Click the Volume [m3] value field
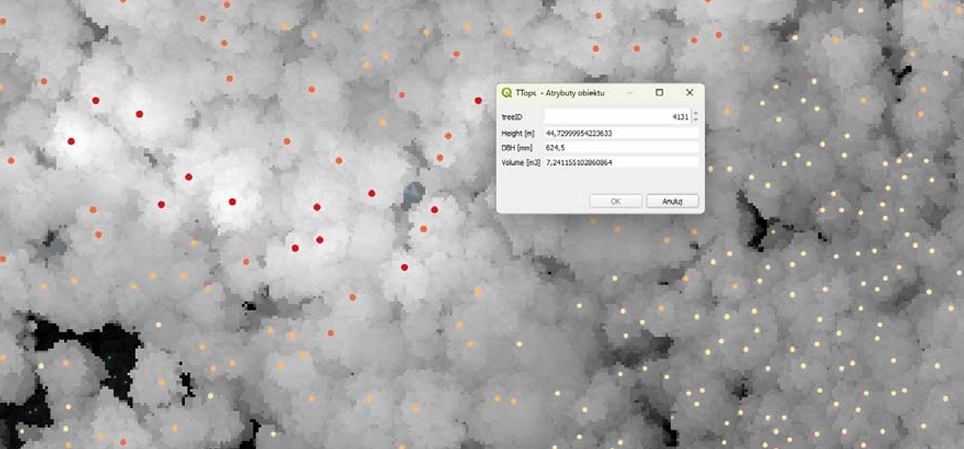Image resolution: width=964 pixels, height=449 pixels. point(620,162)
